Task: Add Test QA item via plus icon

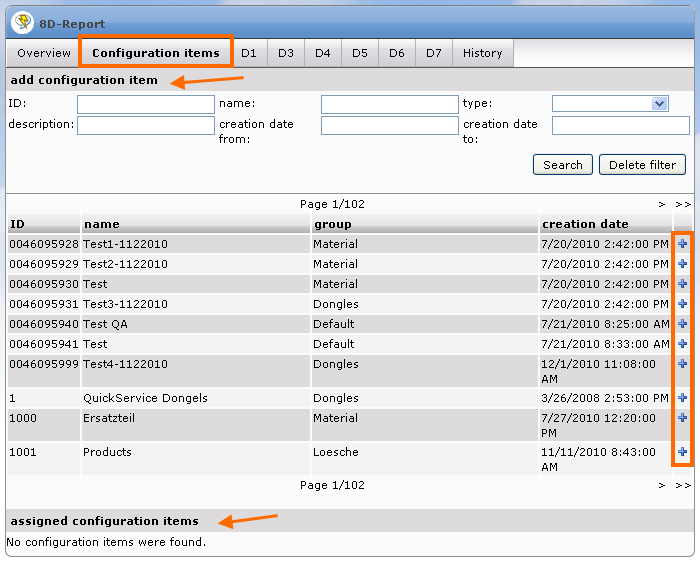Action: pyautogui.click(x=682, y=324)
